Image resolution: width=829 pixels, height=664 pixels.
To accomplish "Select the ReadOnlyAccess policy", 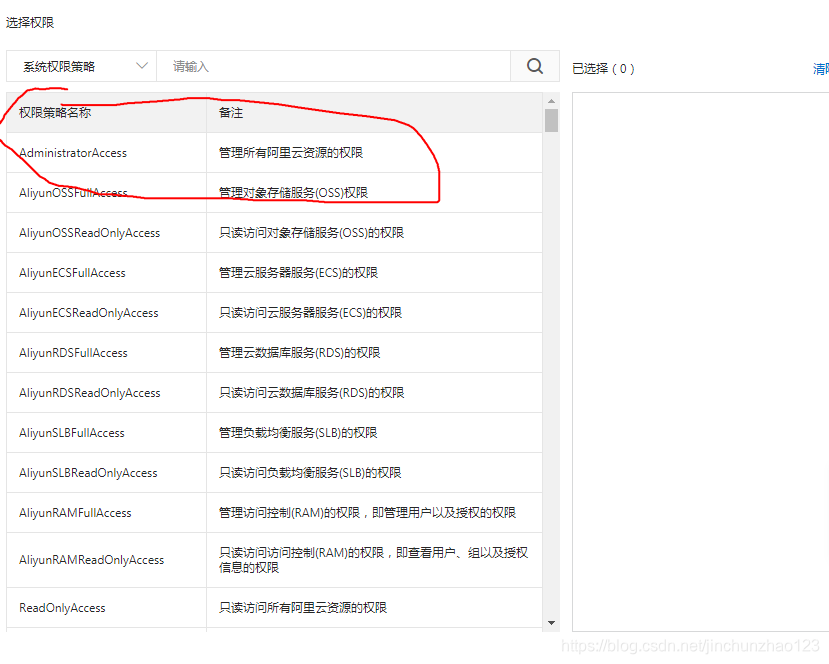I will pyautogui.click(x=62, y=608).
